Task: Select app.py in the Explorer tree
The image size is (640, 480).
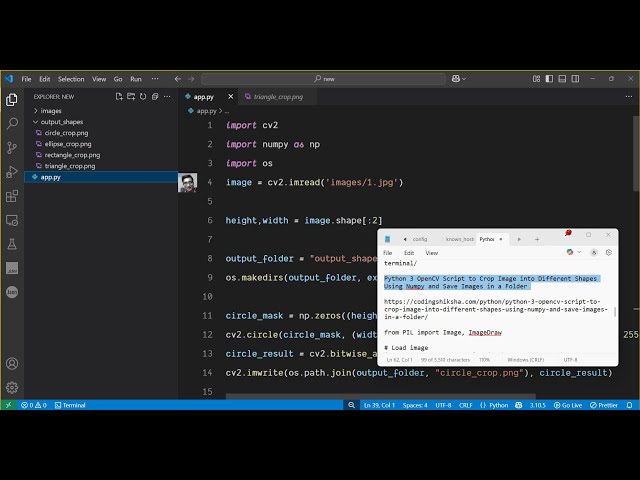Action: click(101, 177)
